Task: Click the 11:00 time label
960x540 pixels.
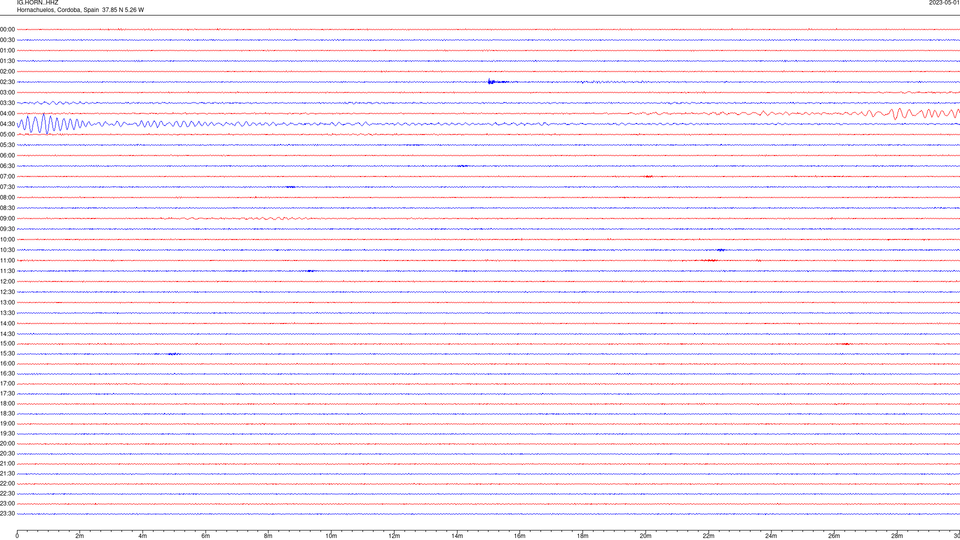Action: coord(7,260)
